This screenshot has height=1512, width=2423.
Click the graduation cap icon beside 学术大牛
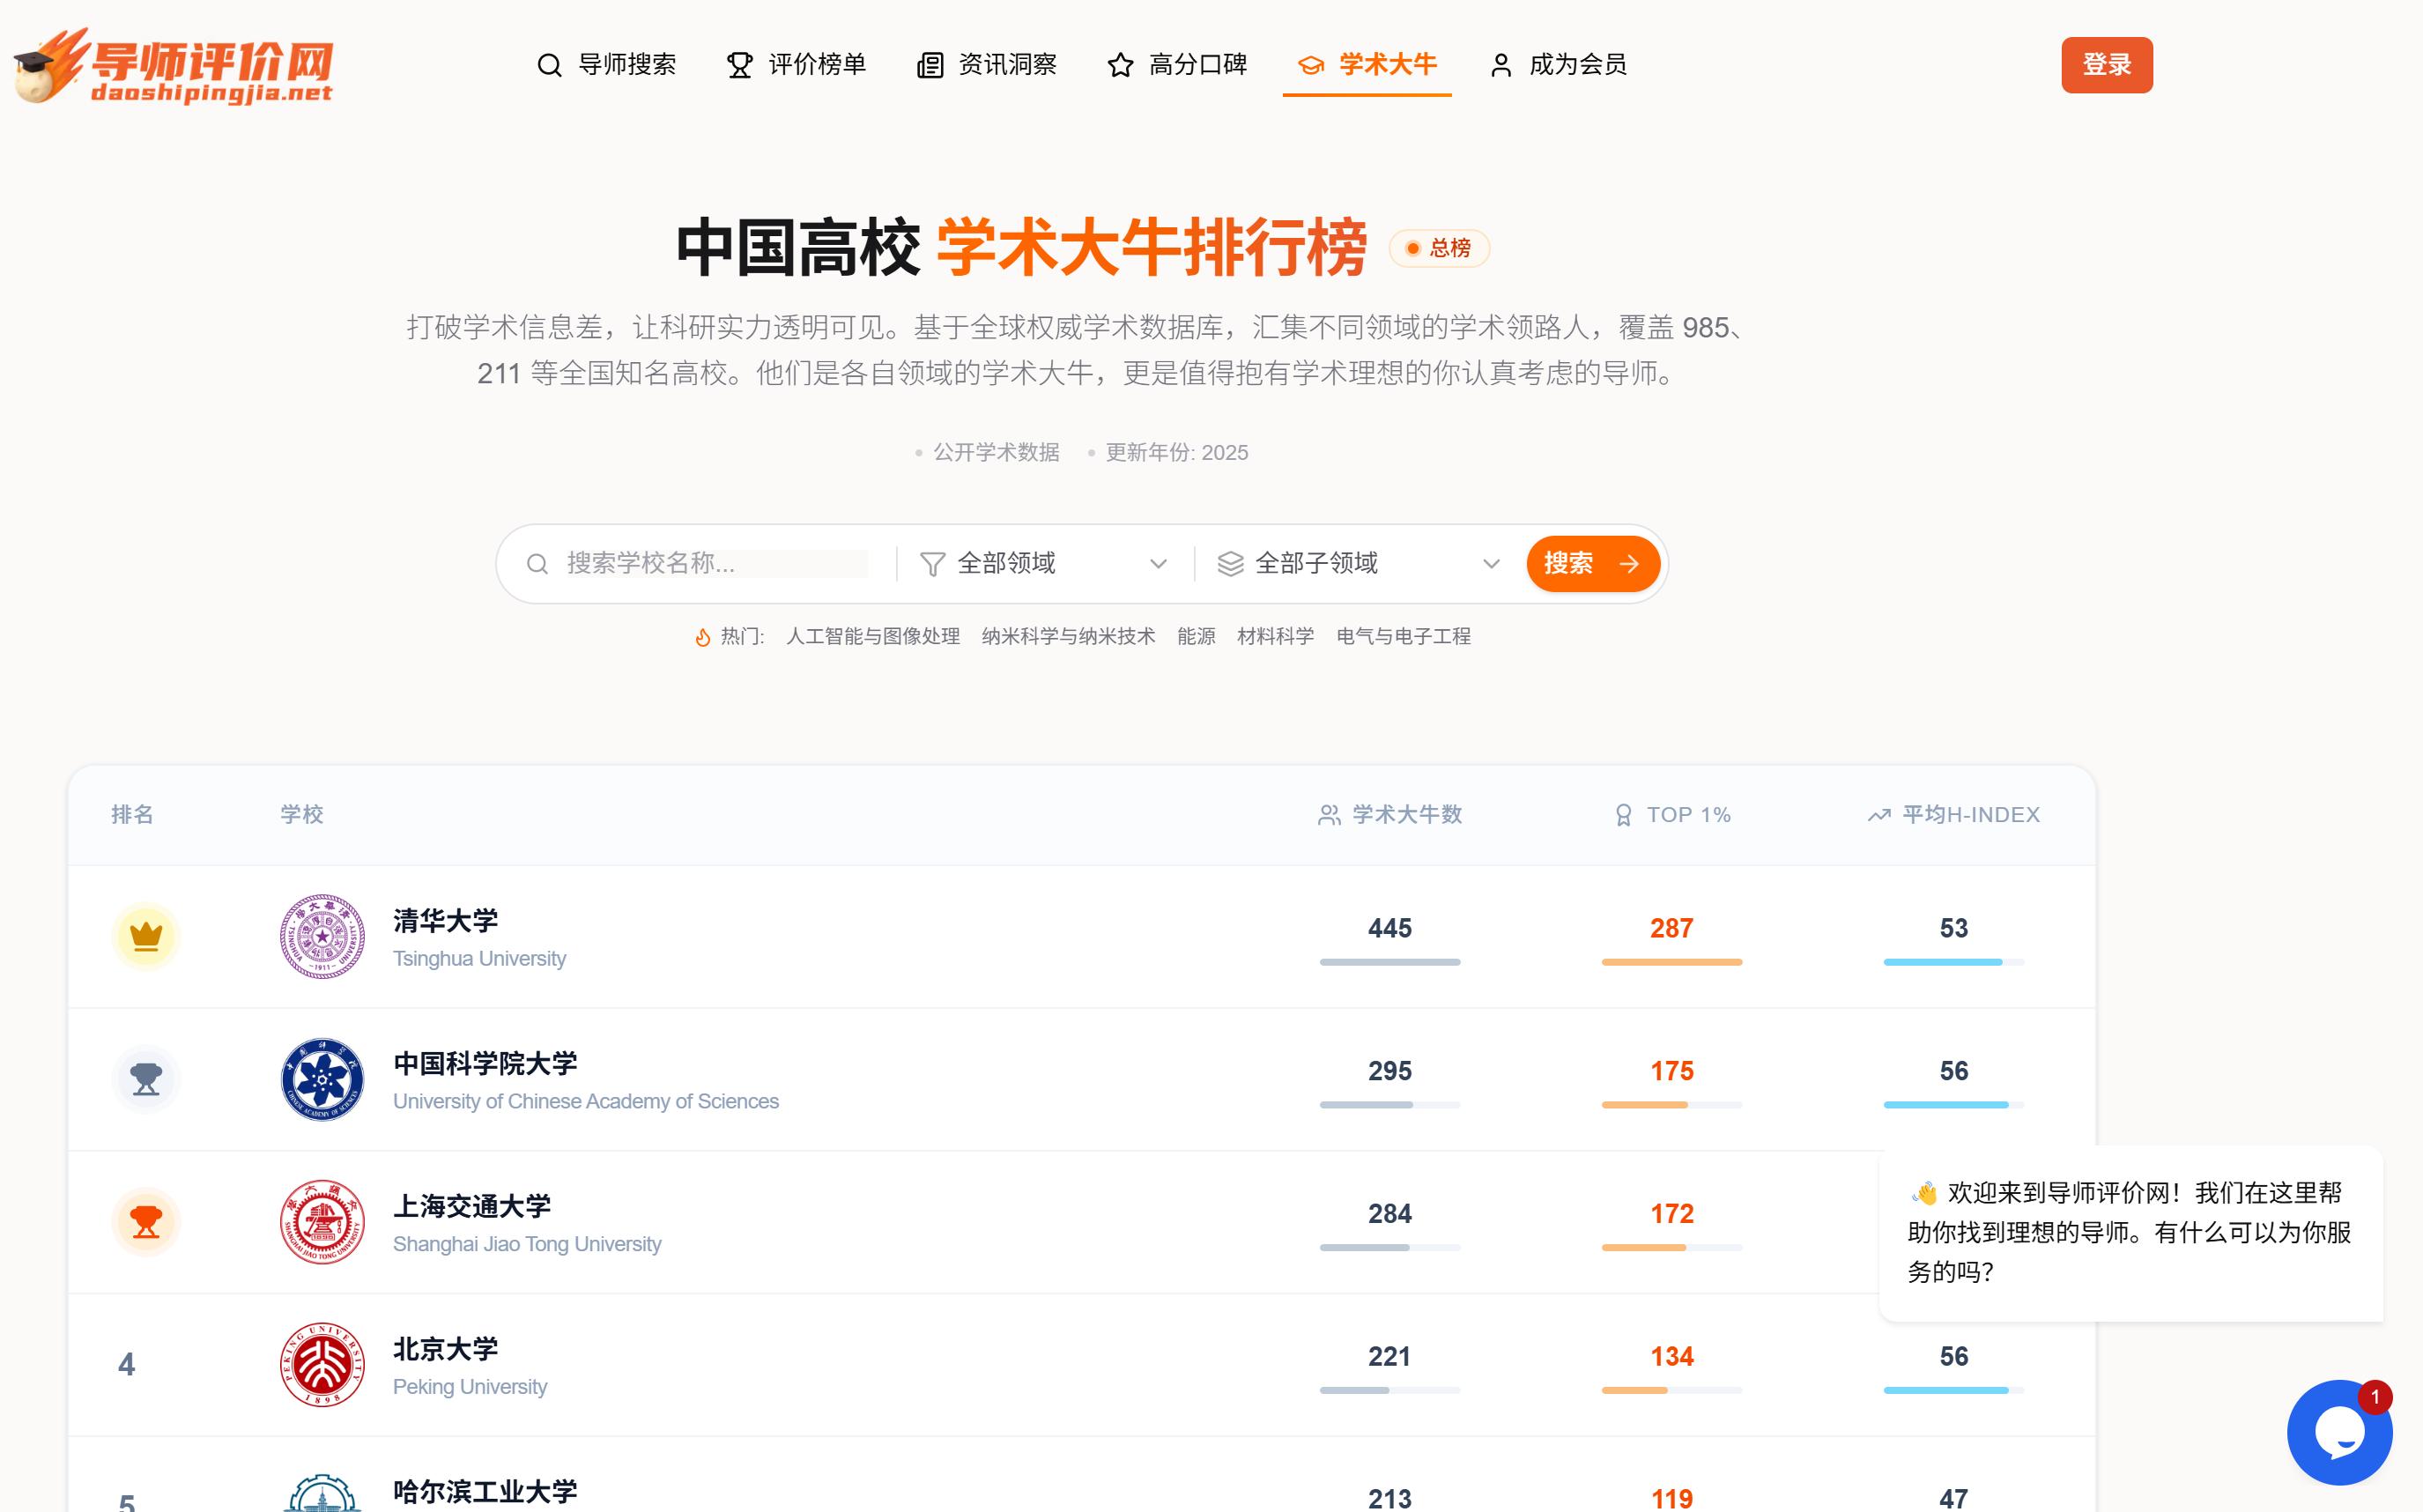[x=1310, y=66]
